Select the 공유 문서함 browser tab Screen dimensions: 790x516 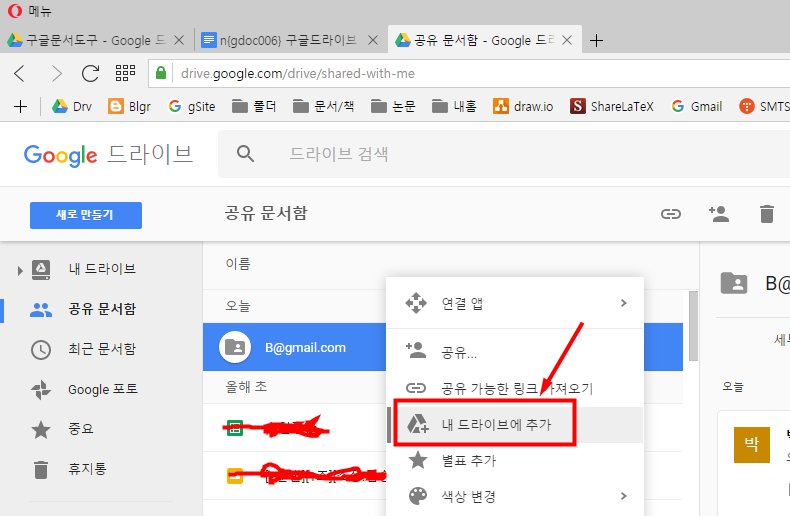[476, 40]
